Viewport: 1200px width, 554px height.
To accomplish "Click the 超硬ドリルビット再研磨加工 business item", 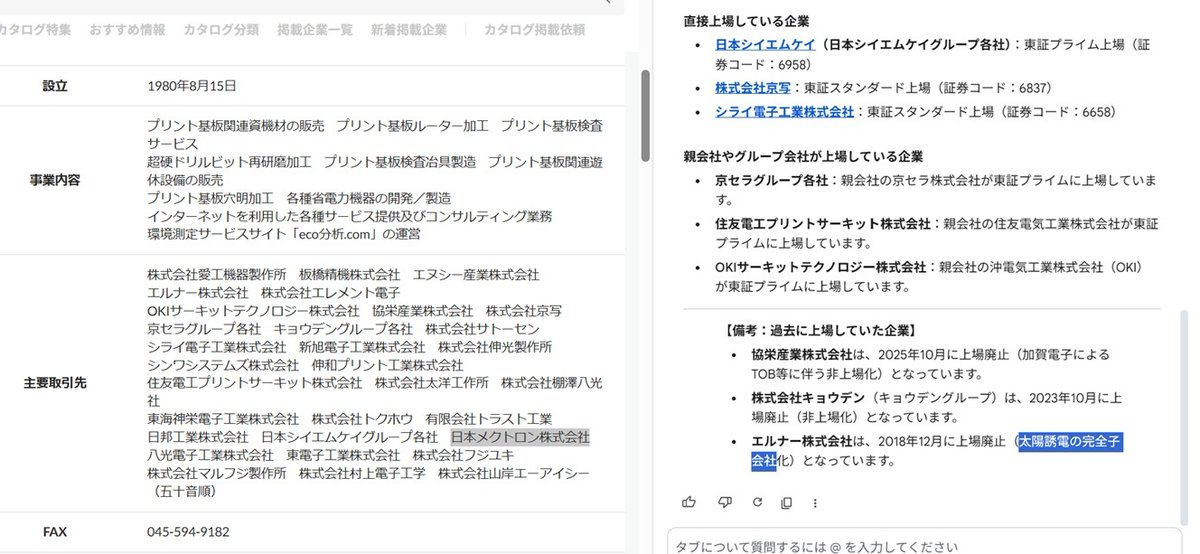I will (228, 162).
